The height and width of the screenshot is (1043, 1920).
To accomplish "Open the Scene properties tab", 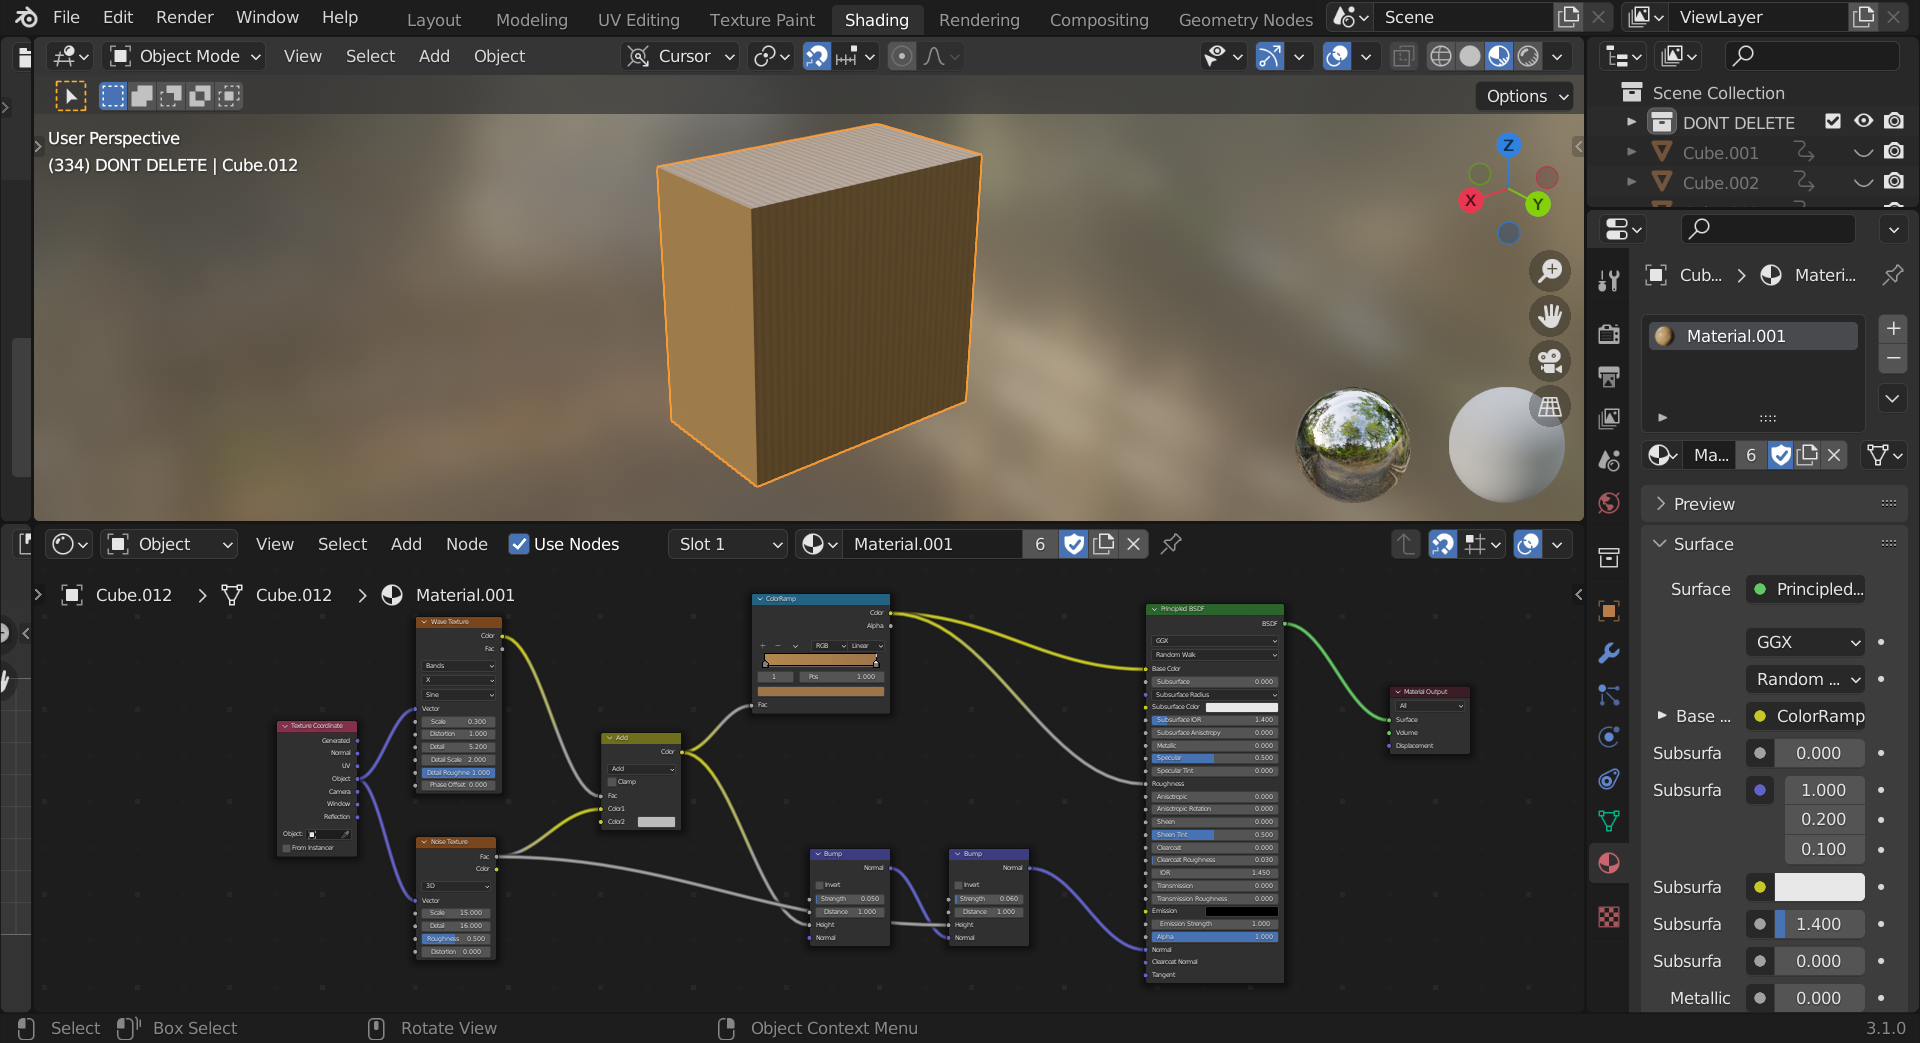I will point(1609,460).
